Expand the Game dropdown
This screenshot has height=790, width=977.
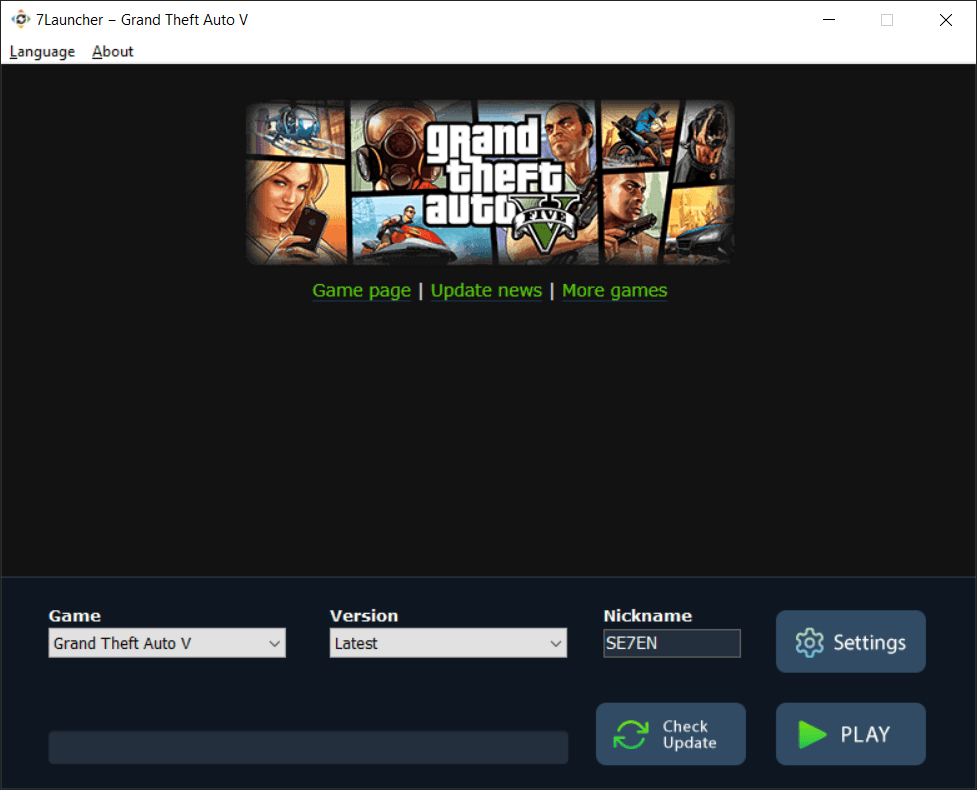167,643
